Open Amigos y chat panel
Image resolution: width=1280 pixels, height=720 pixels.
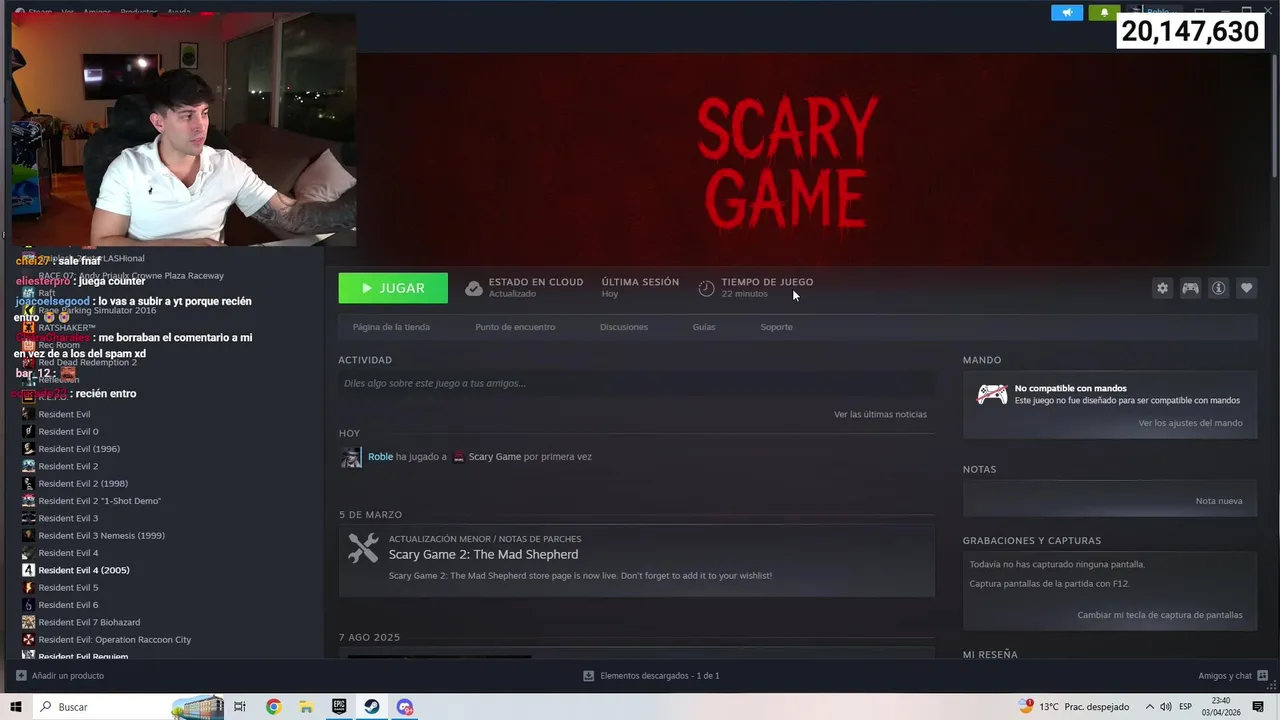click(x=1233, y=676)
